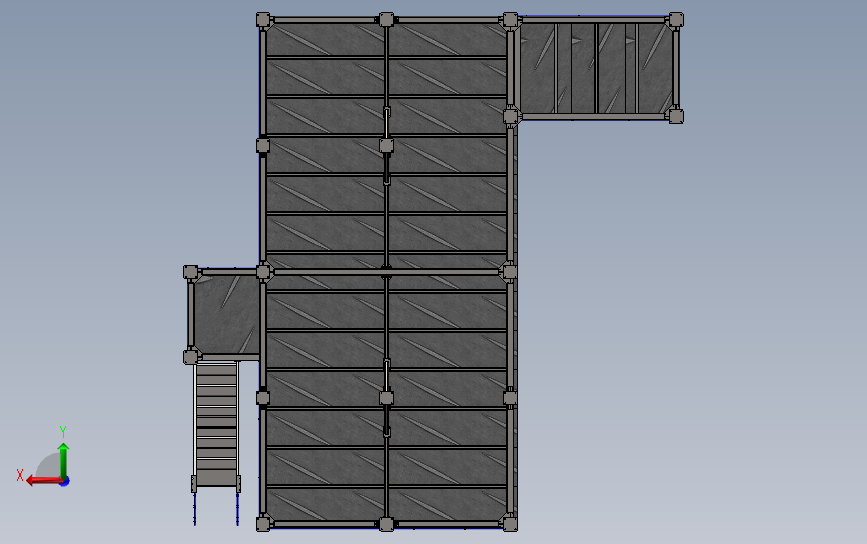
Task: Click the red X axis arrow of triad
Action: tap(44, 480)
